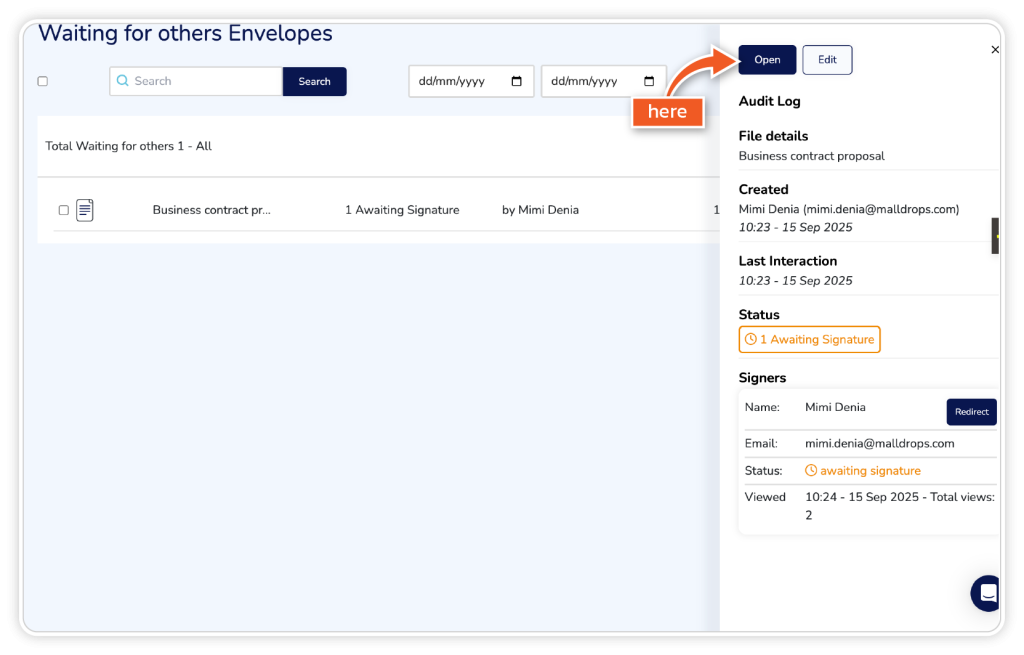Select the Business contract pr... envelope name
Image resolution: width=1024 pixels, height=655 pixels.
point(211,210)
